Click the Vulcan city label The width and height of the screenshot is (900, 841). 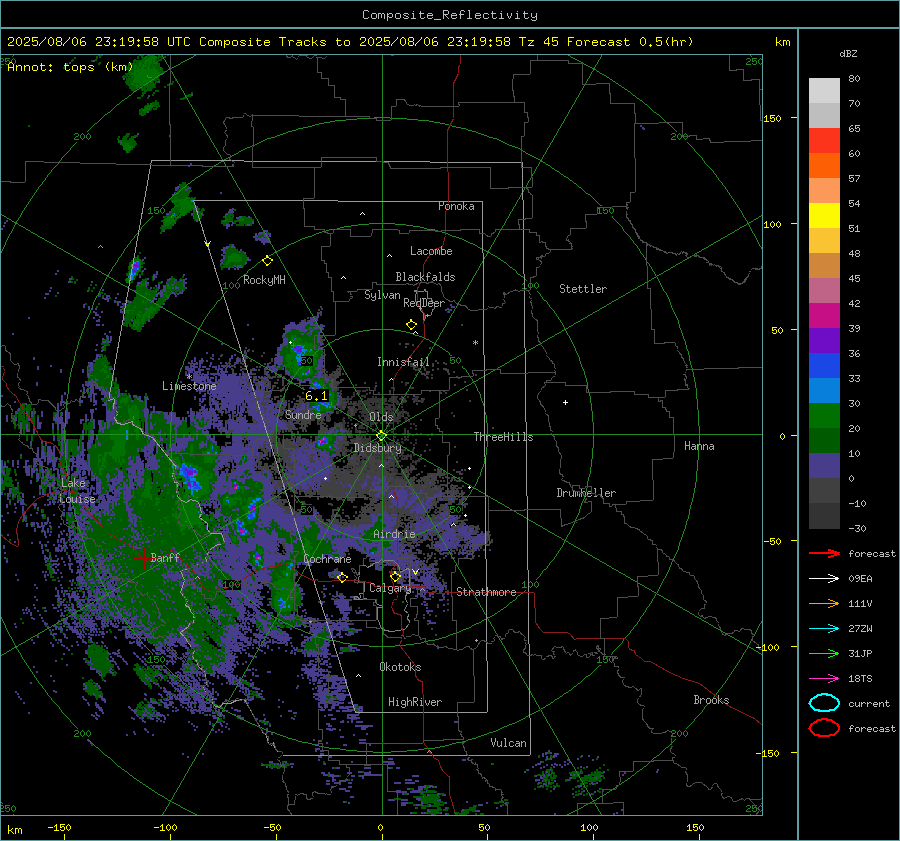508,743
